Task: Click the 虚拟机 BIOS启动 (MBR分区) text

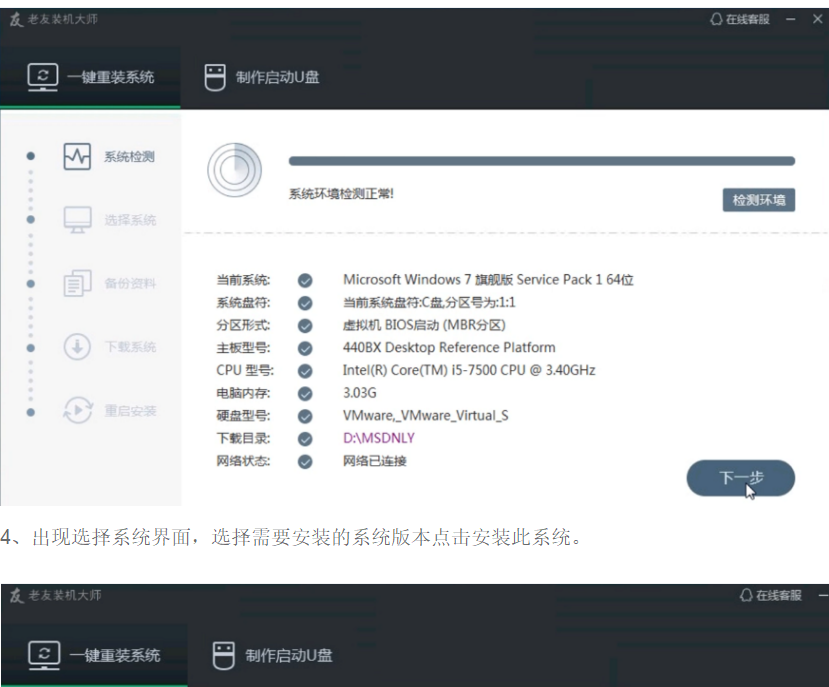Action: click(424, 325)
